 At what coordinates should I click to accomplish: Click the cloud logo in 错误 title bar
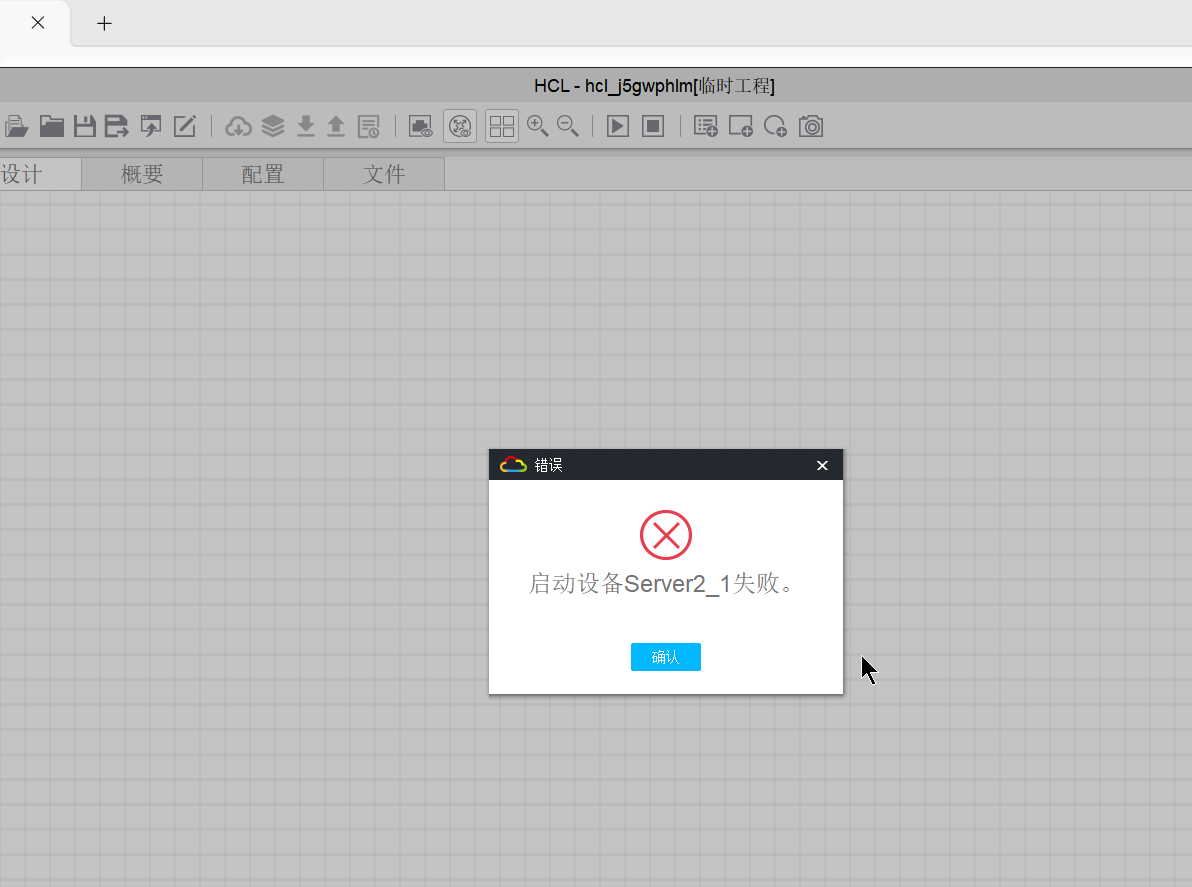tap(513, 464)
